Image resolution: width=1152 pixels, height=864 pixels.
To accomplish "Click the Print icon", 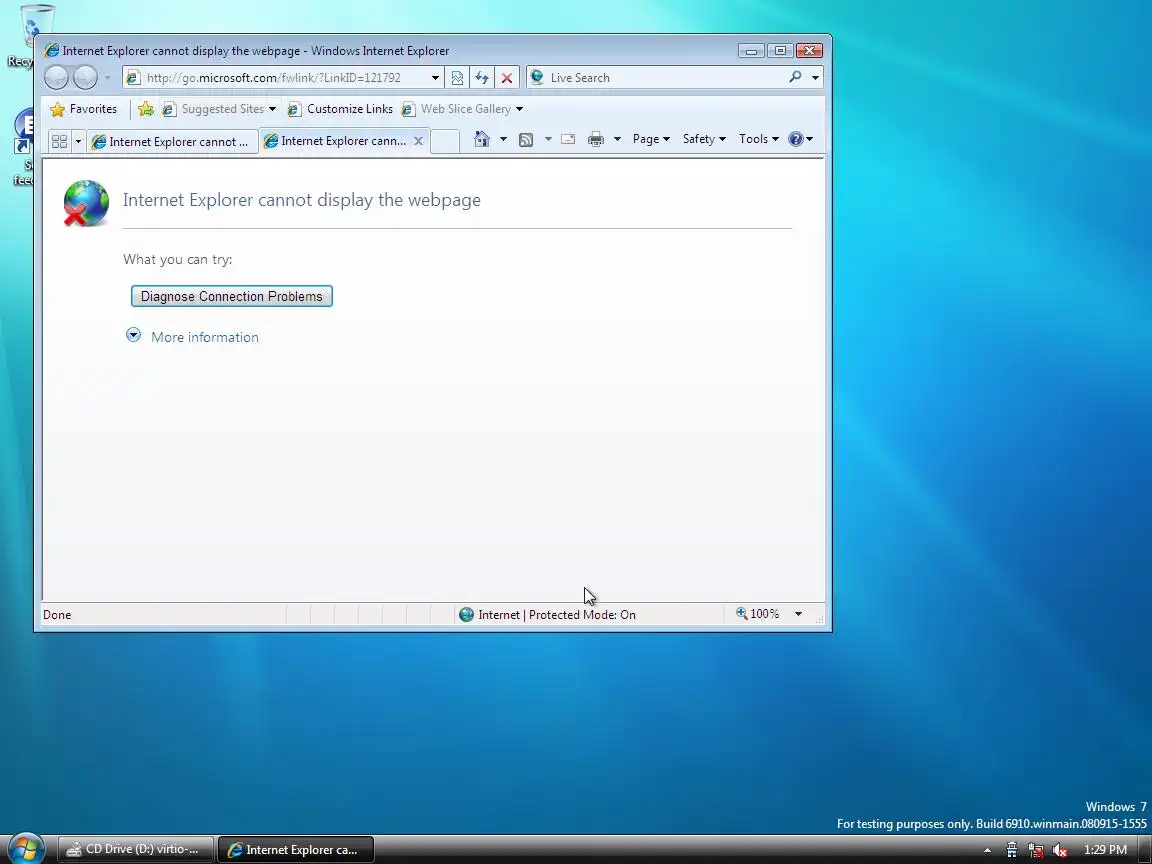I will click(596, 139).
